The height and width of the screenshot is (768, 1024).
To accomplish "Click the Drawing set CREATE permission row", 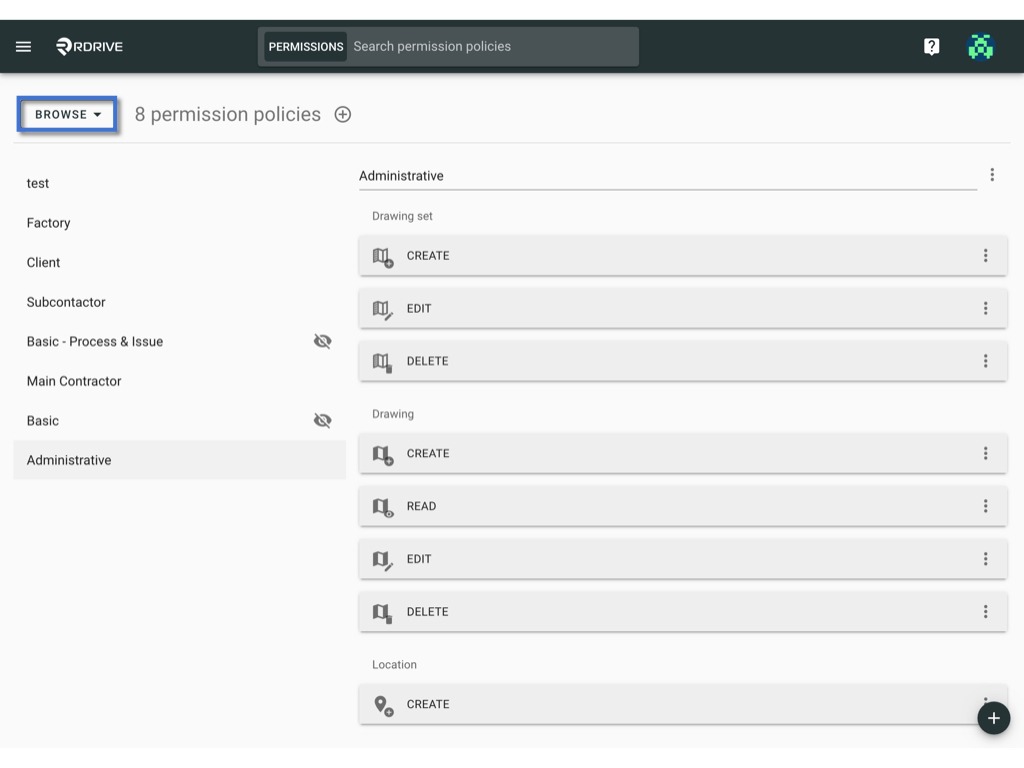I will 682,255.
